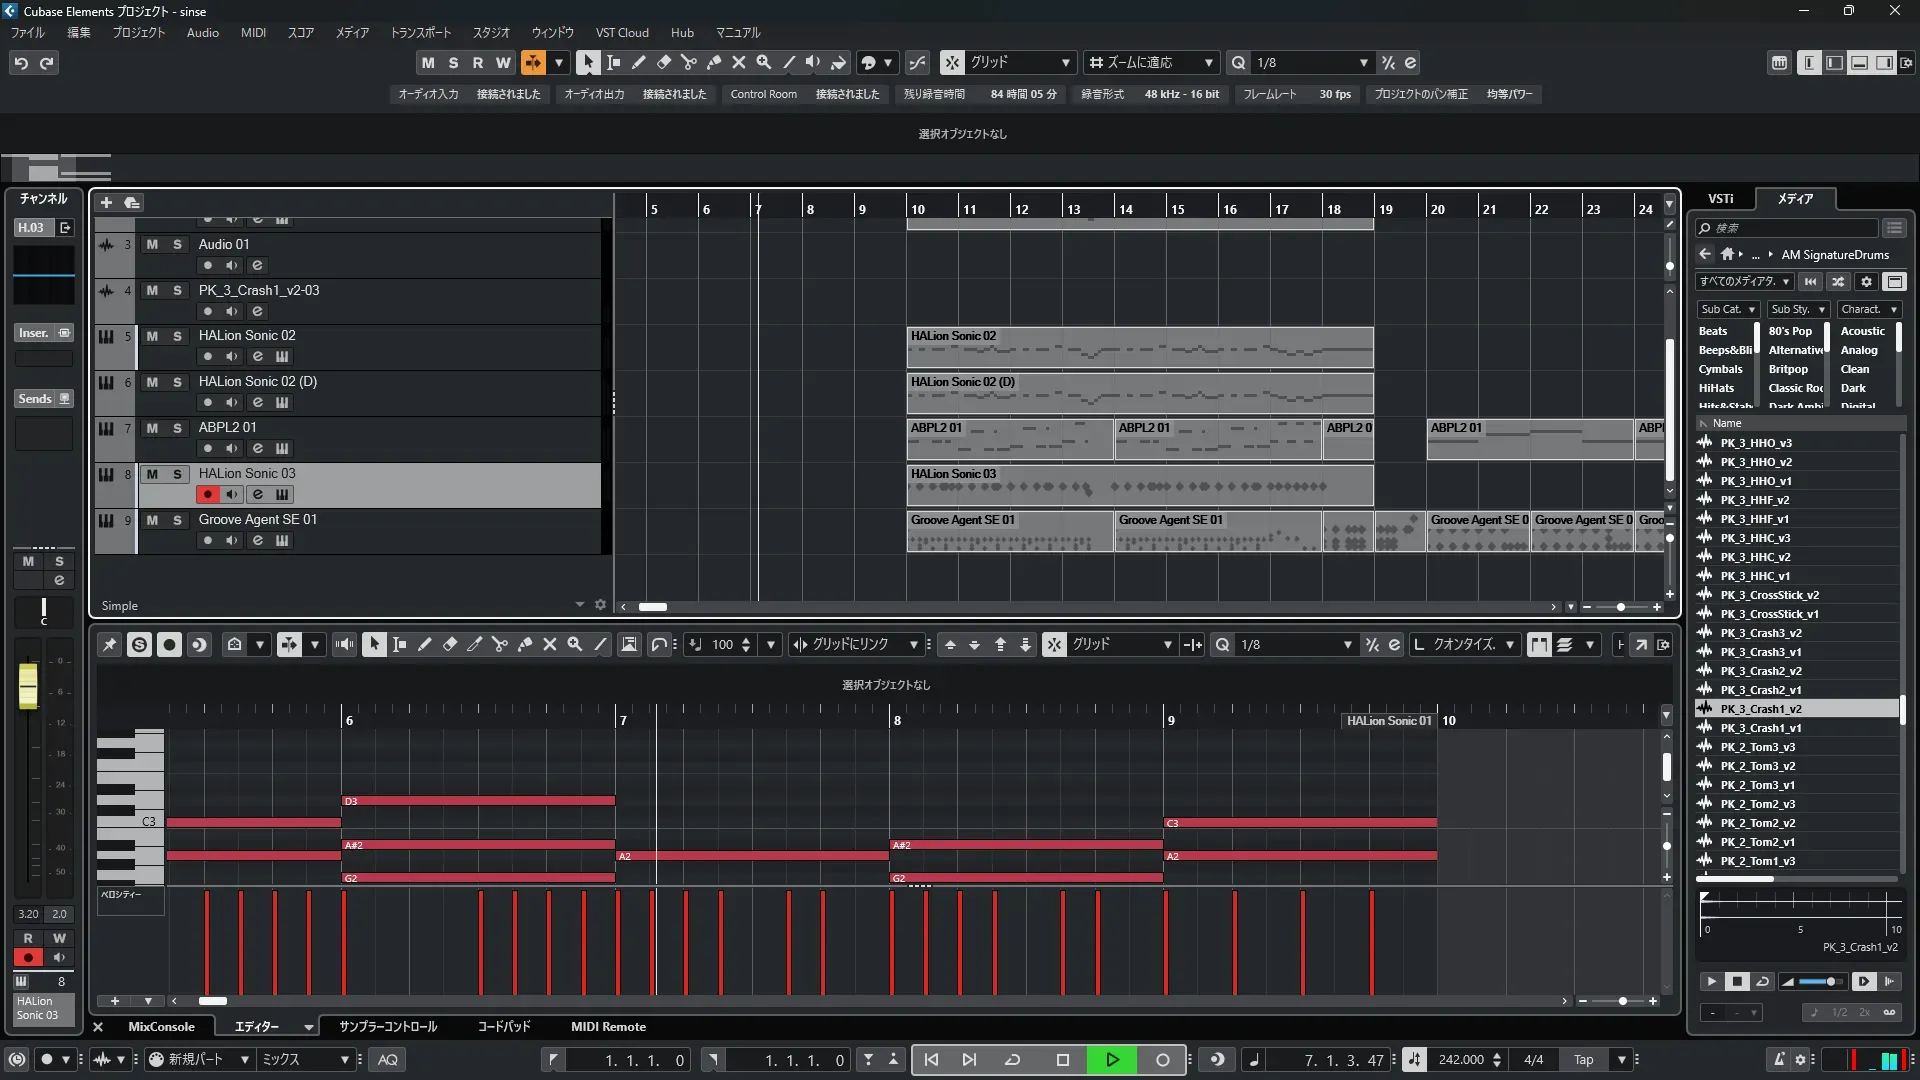This screenshot has height=1080, width=1920.
Task: Toggle record enable on HALion Sonic 03 track
Action: coord(207,494)
